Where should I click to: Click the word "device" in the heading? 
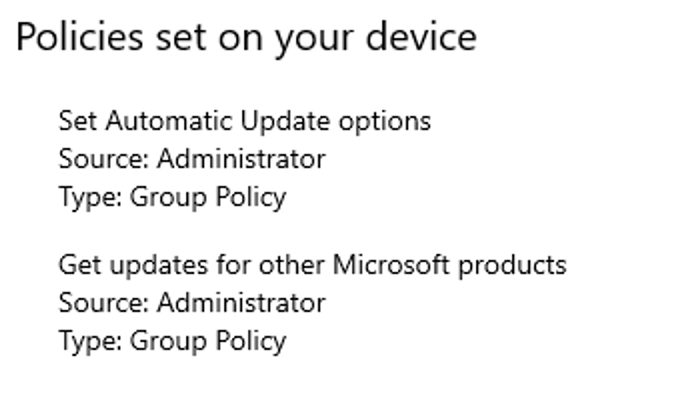(422, 37)
